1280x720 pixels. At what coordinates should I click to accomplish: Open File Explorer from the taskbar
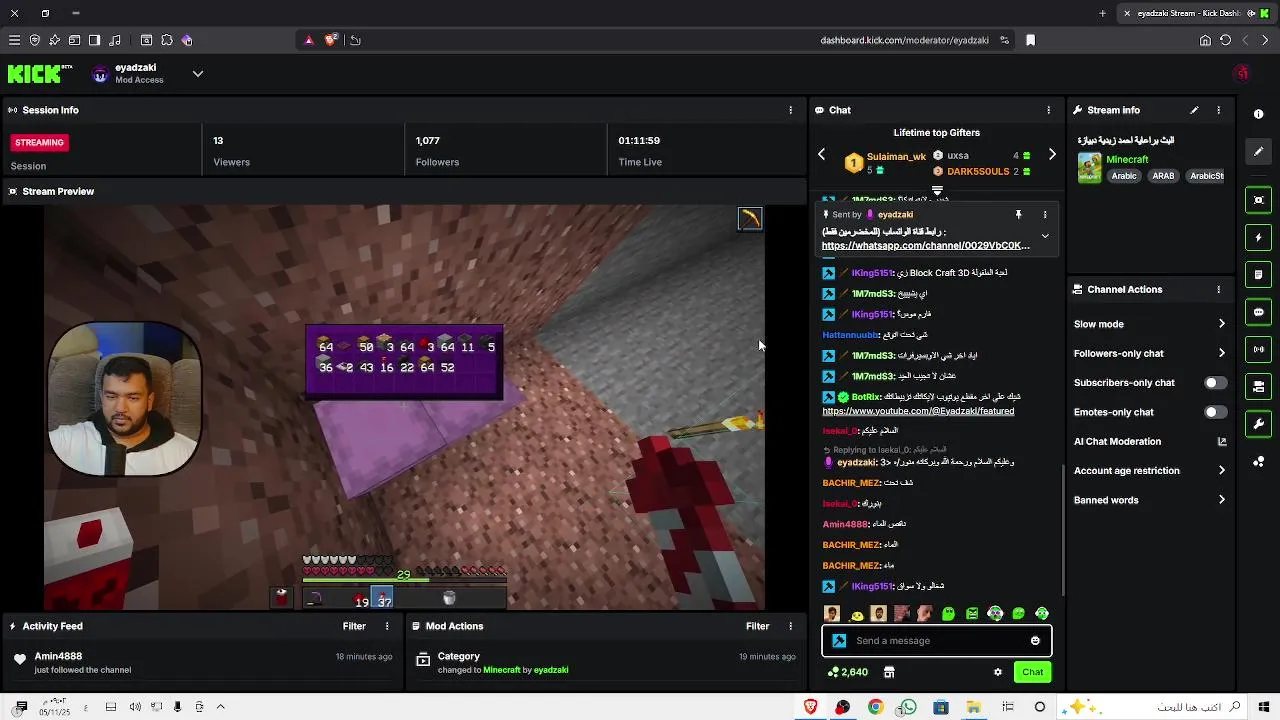pyautogui.click(x=973, y=707)
